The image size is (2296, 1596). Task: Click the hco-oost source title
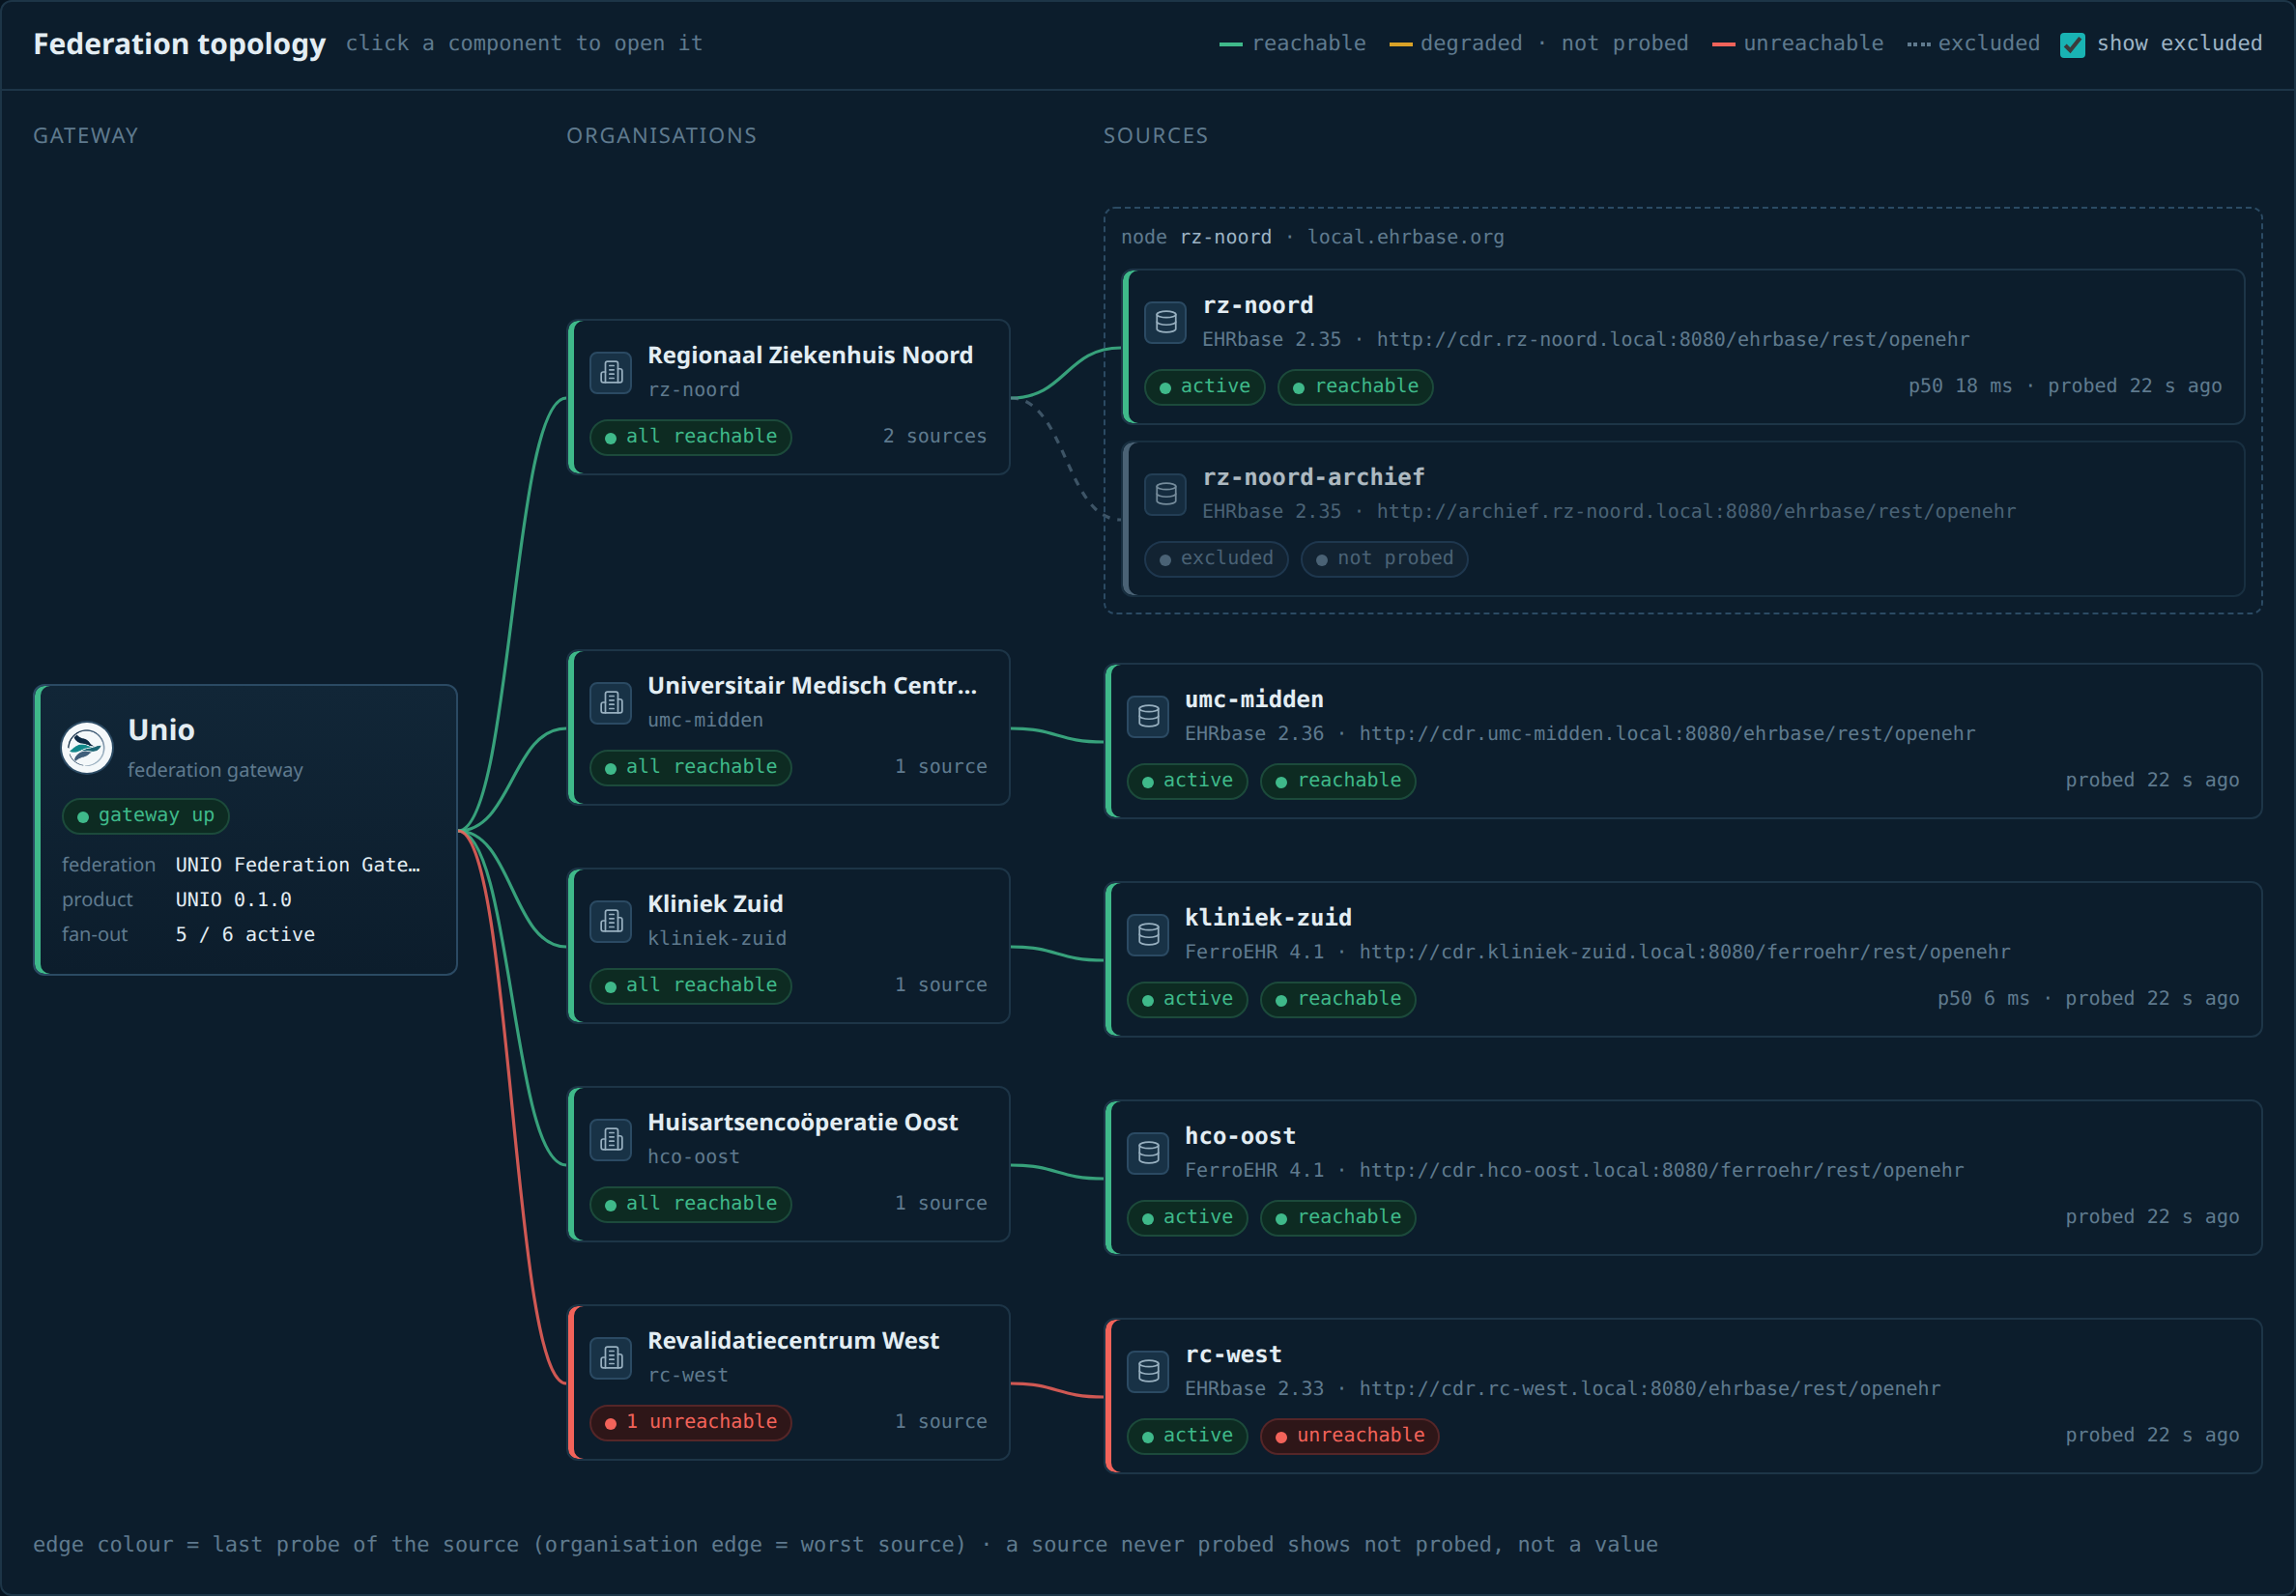(1240, 1136)
